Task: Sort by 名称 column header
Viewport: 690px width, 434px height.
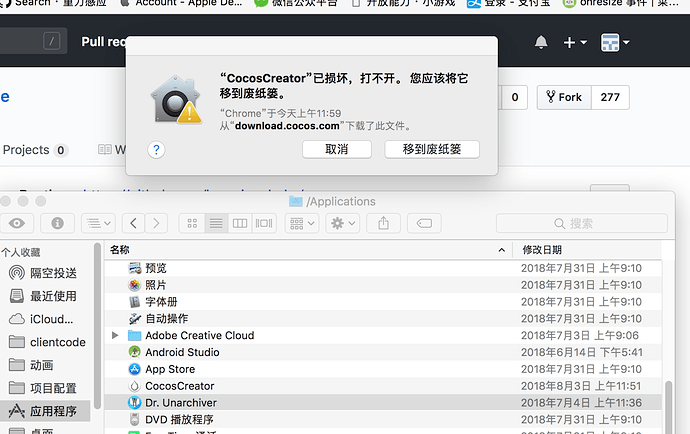Action: (x=308, y=250)
